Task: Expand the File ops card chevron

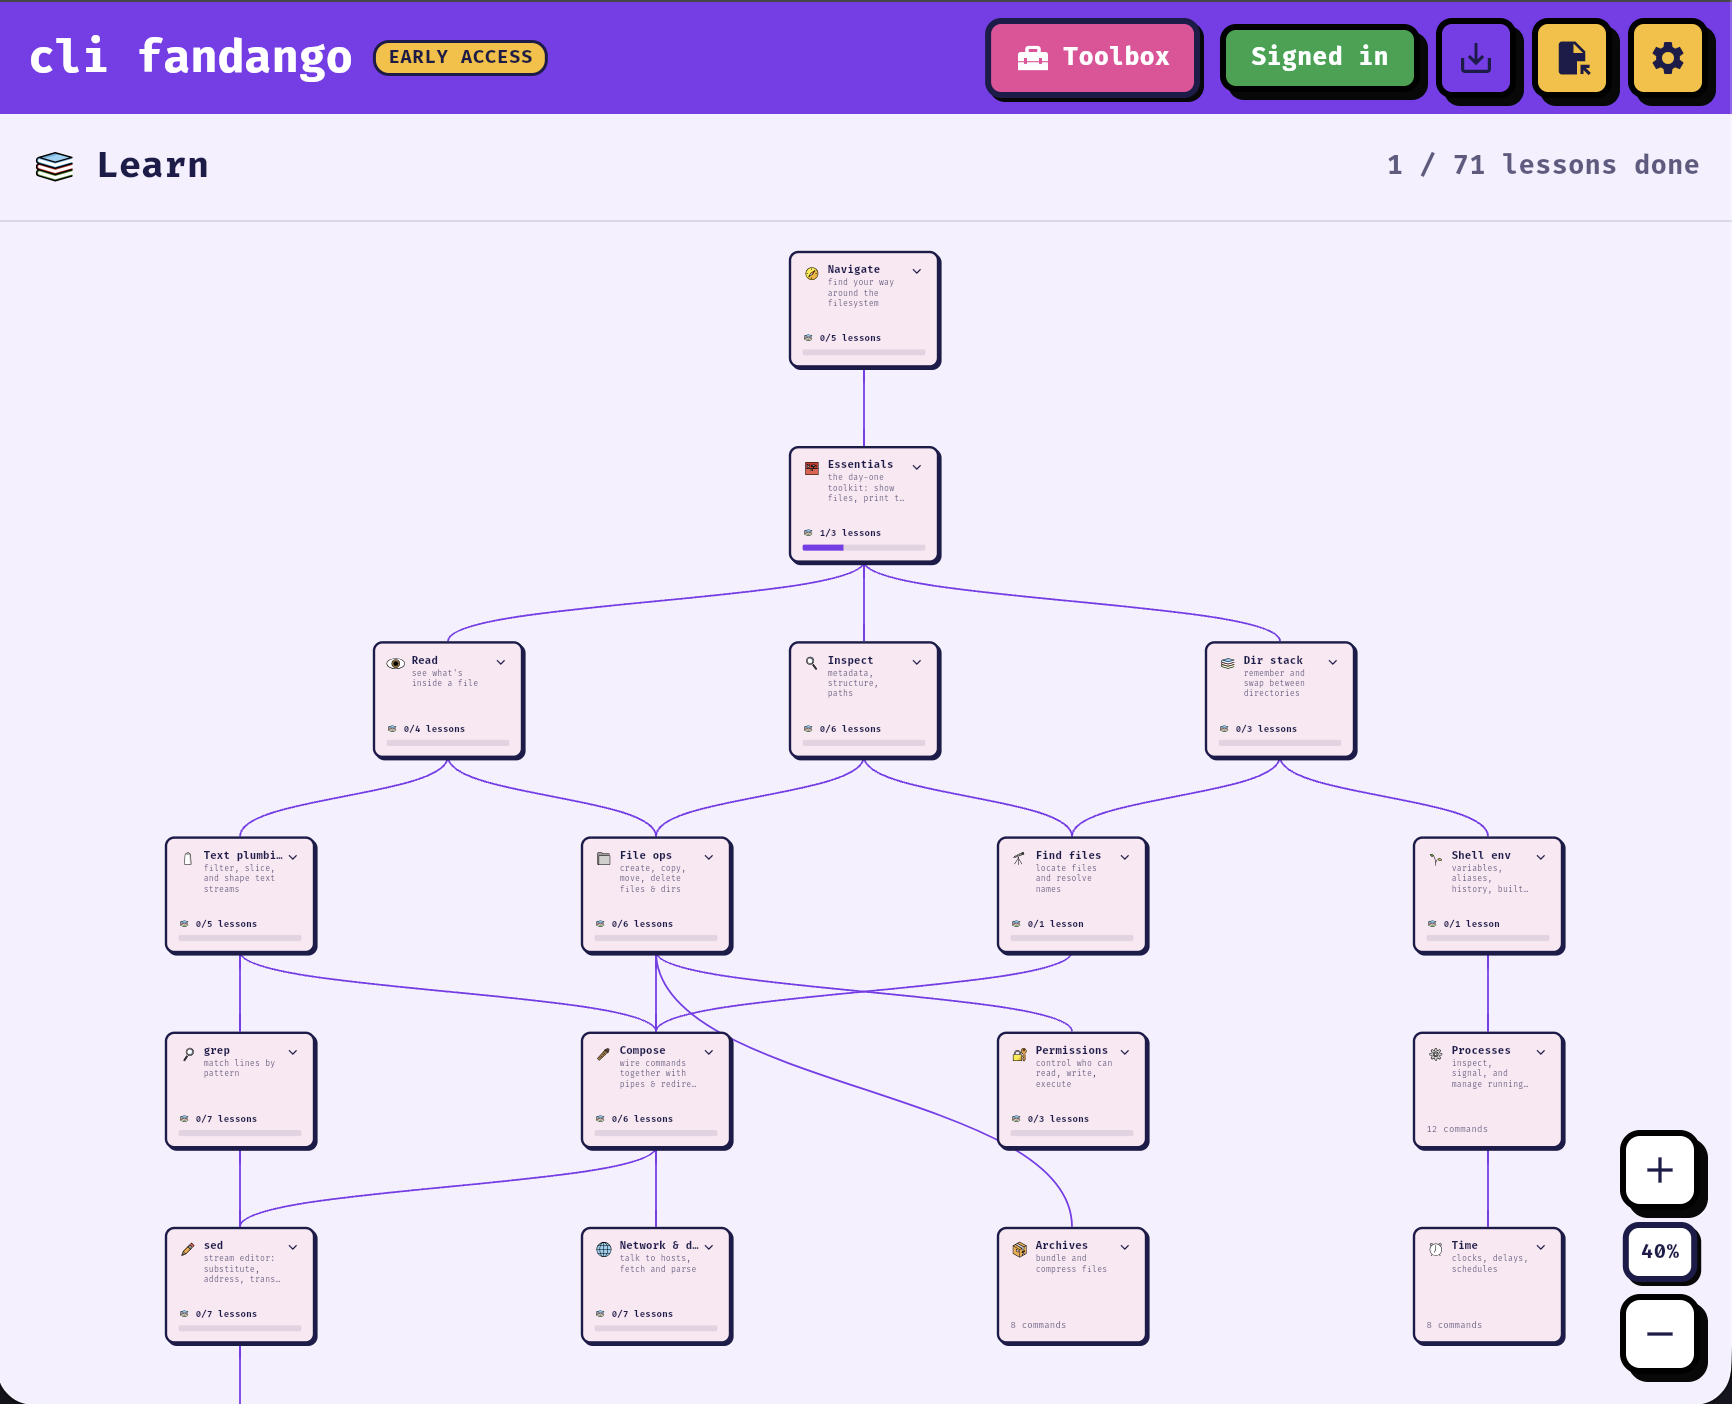Action: (x=709, y=857)
